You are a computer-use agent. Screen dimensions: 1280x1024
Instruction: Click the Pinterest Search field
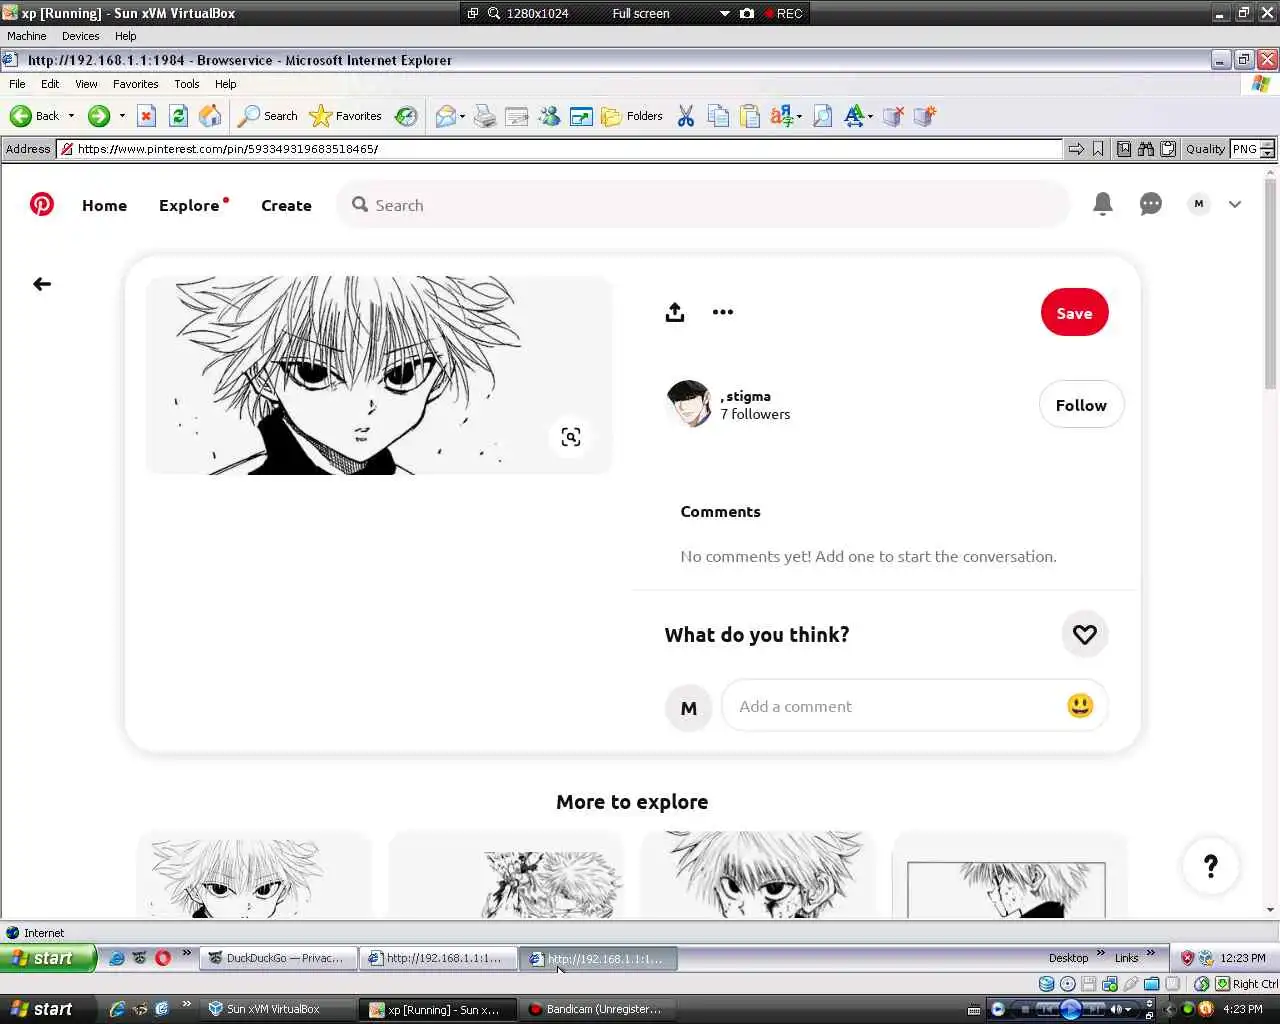pyautogui.click(x=705, y=205)
